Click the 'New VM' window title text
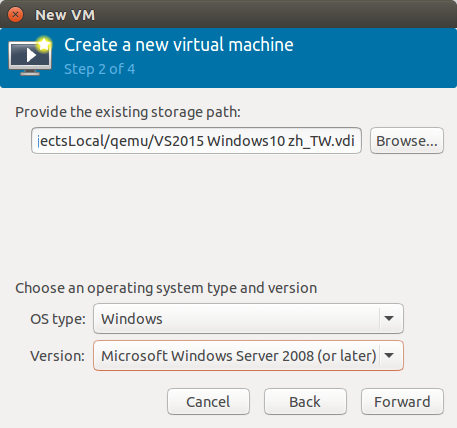Viewport: 457px width, 428px height. [65, 15]
